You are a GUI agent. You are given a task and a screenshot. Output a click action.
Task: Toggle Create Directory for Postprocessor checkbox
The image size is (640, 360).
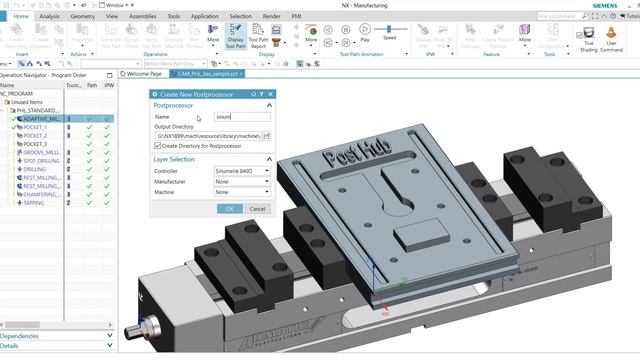(x=158, y=146)
